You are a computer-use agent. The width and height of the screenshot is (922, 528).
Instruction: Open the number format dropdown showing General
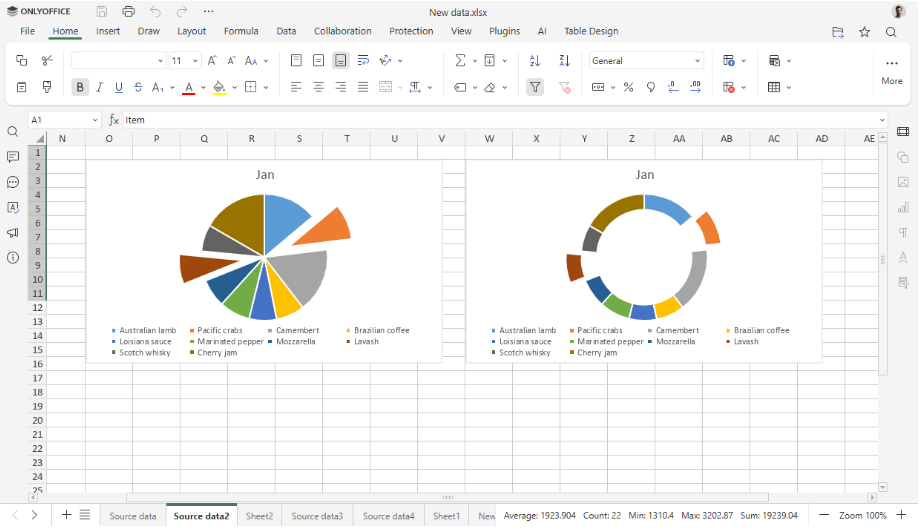(645, 61)
